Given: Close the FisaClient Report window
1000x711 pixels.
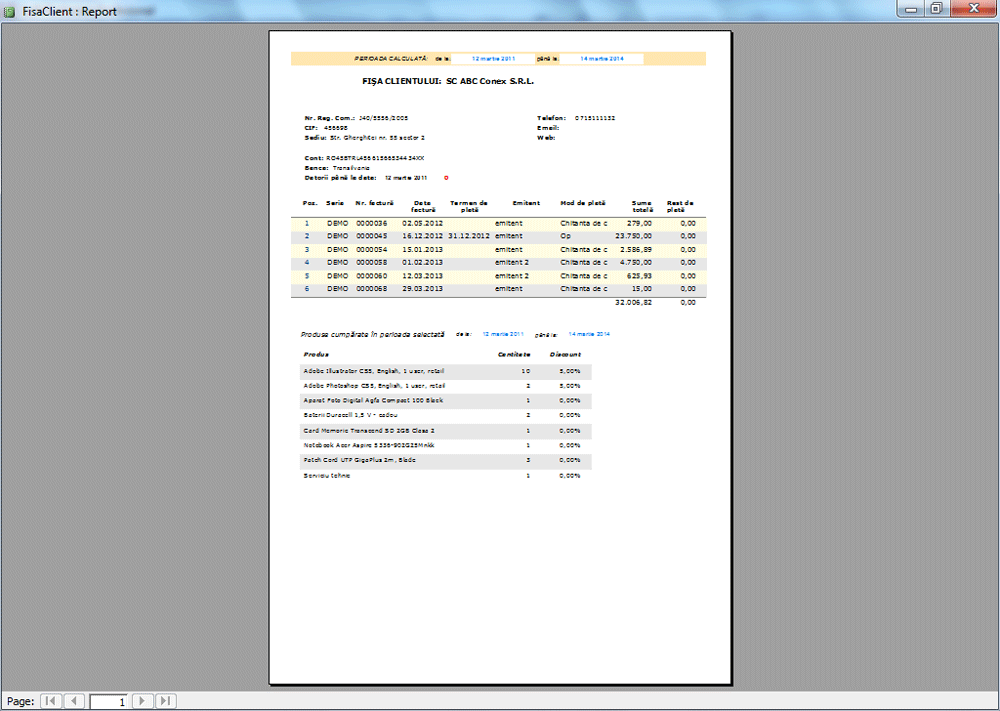Looking at the screenshot, I should click(971, 9).
